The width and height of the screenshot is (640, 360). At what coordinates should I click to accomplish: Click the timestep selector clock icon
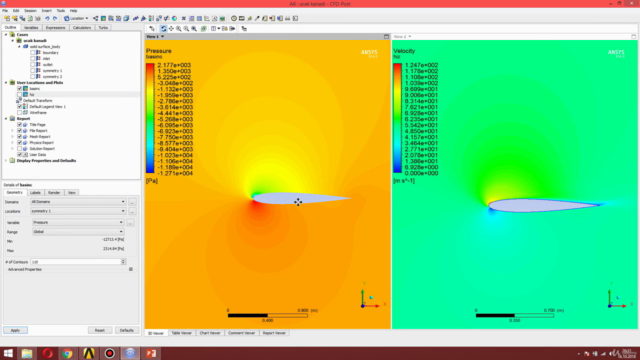(234, 18)
